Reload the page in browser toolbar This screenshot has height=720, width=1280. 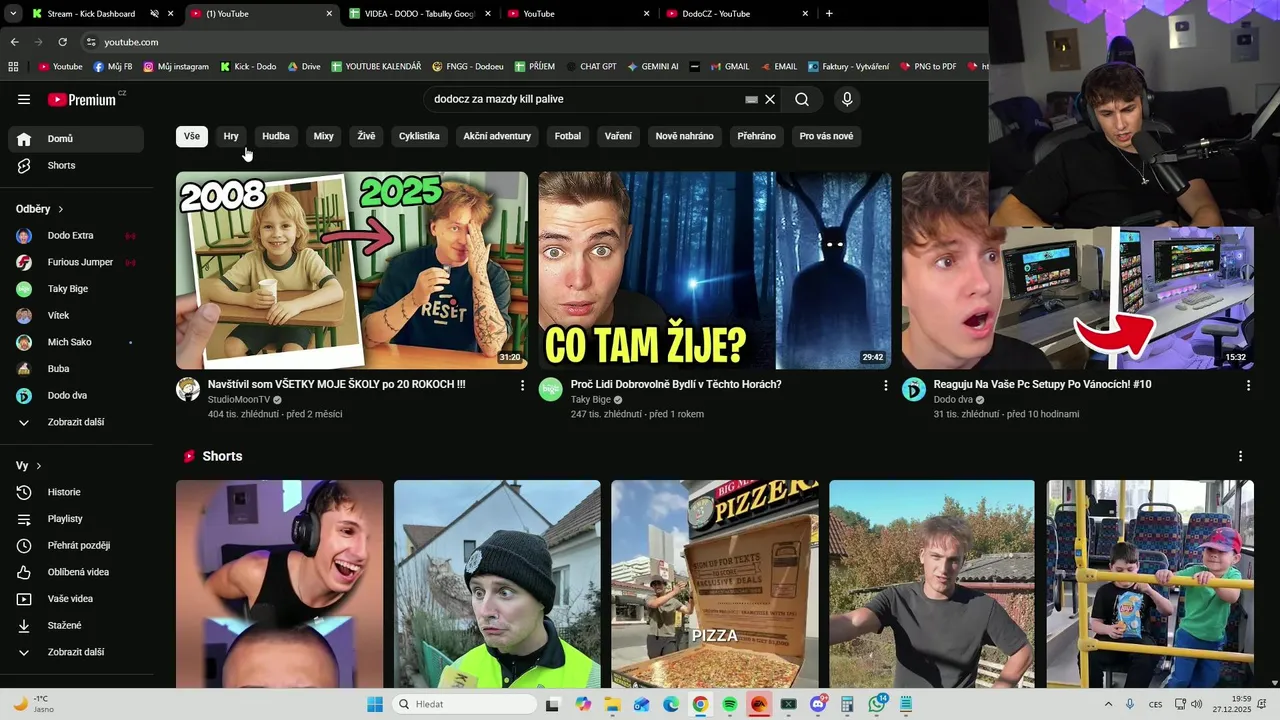62,42
